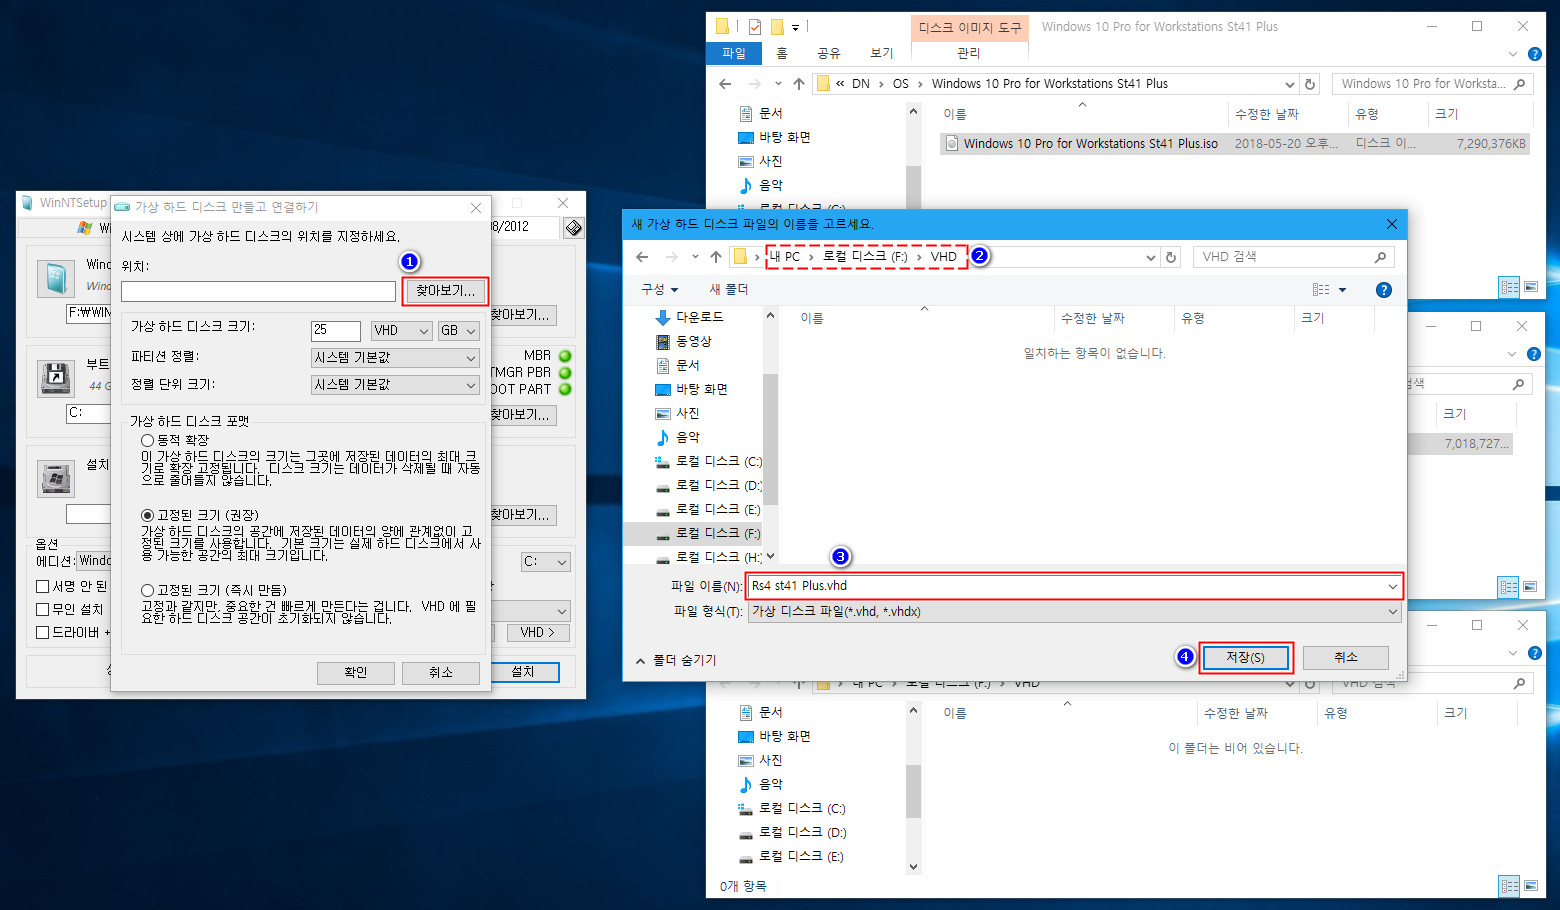Go back in the save dialog navigation
1560x910 pixels.
click(x=642, y=257)
